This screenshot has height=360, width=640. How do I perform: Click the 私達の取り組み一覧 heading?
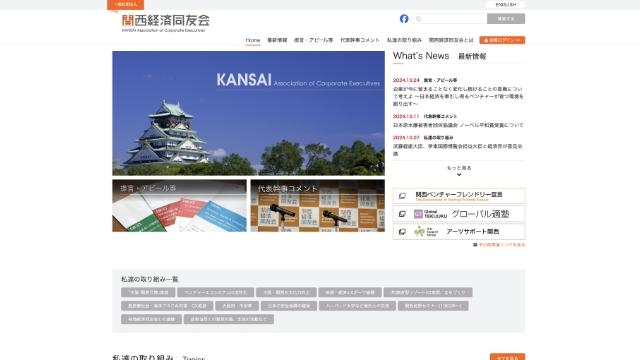(x=150, y=279)
